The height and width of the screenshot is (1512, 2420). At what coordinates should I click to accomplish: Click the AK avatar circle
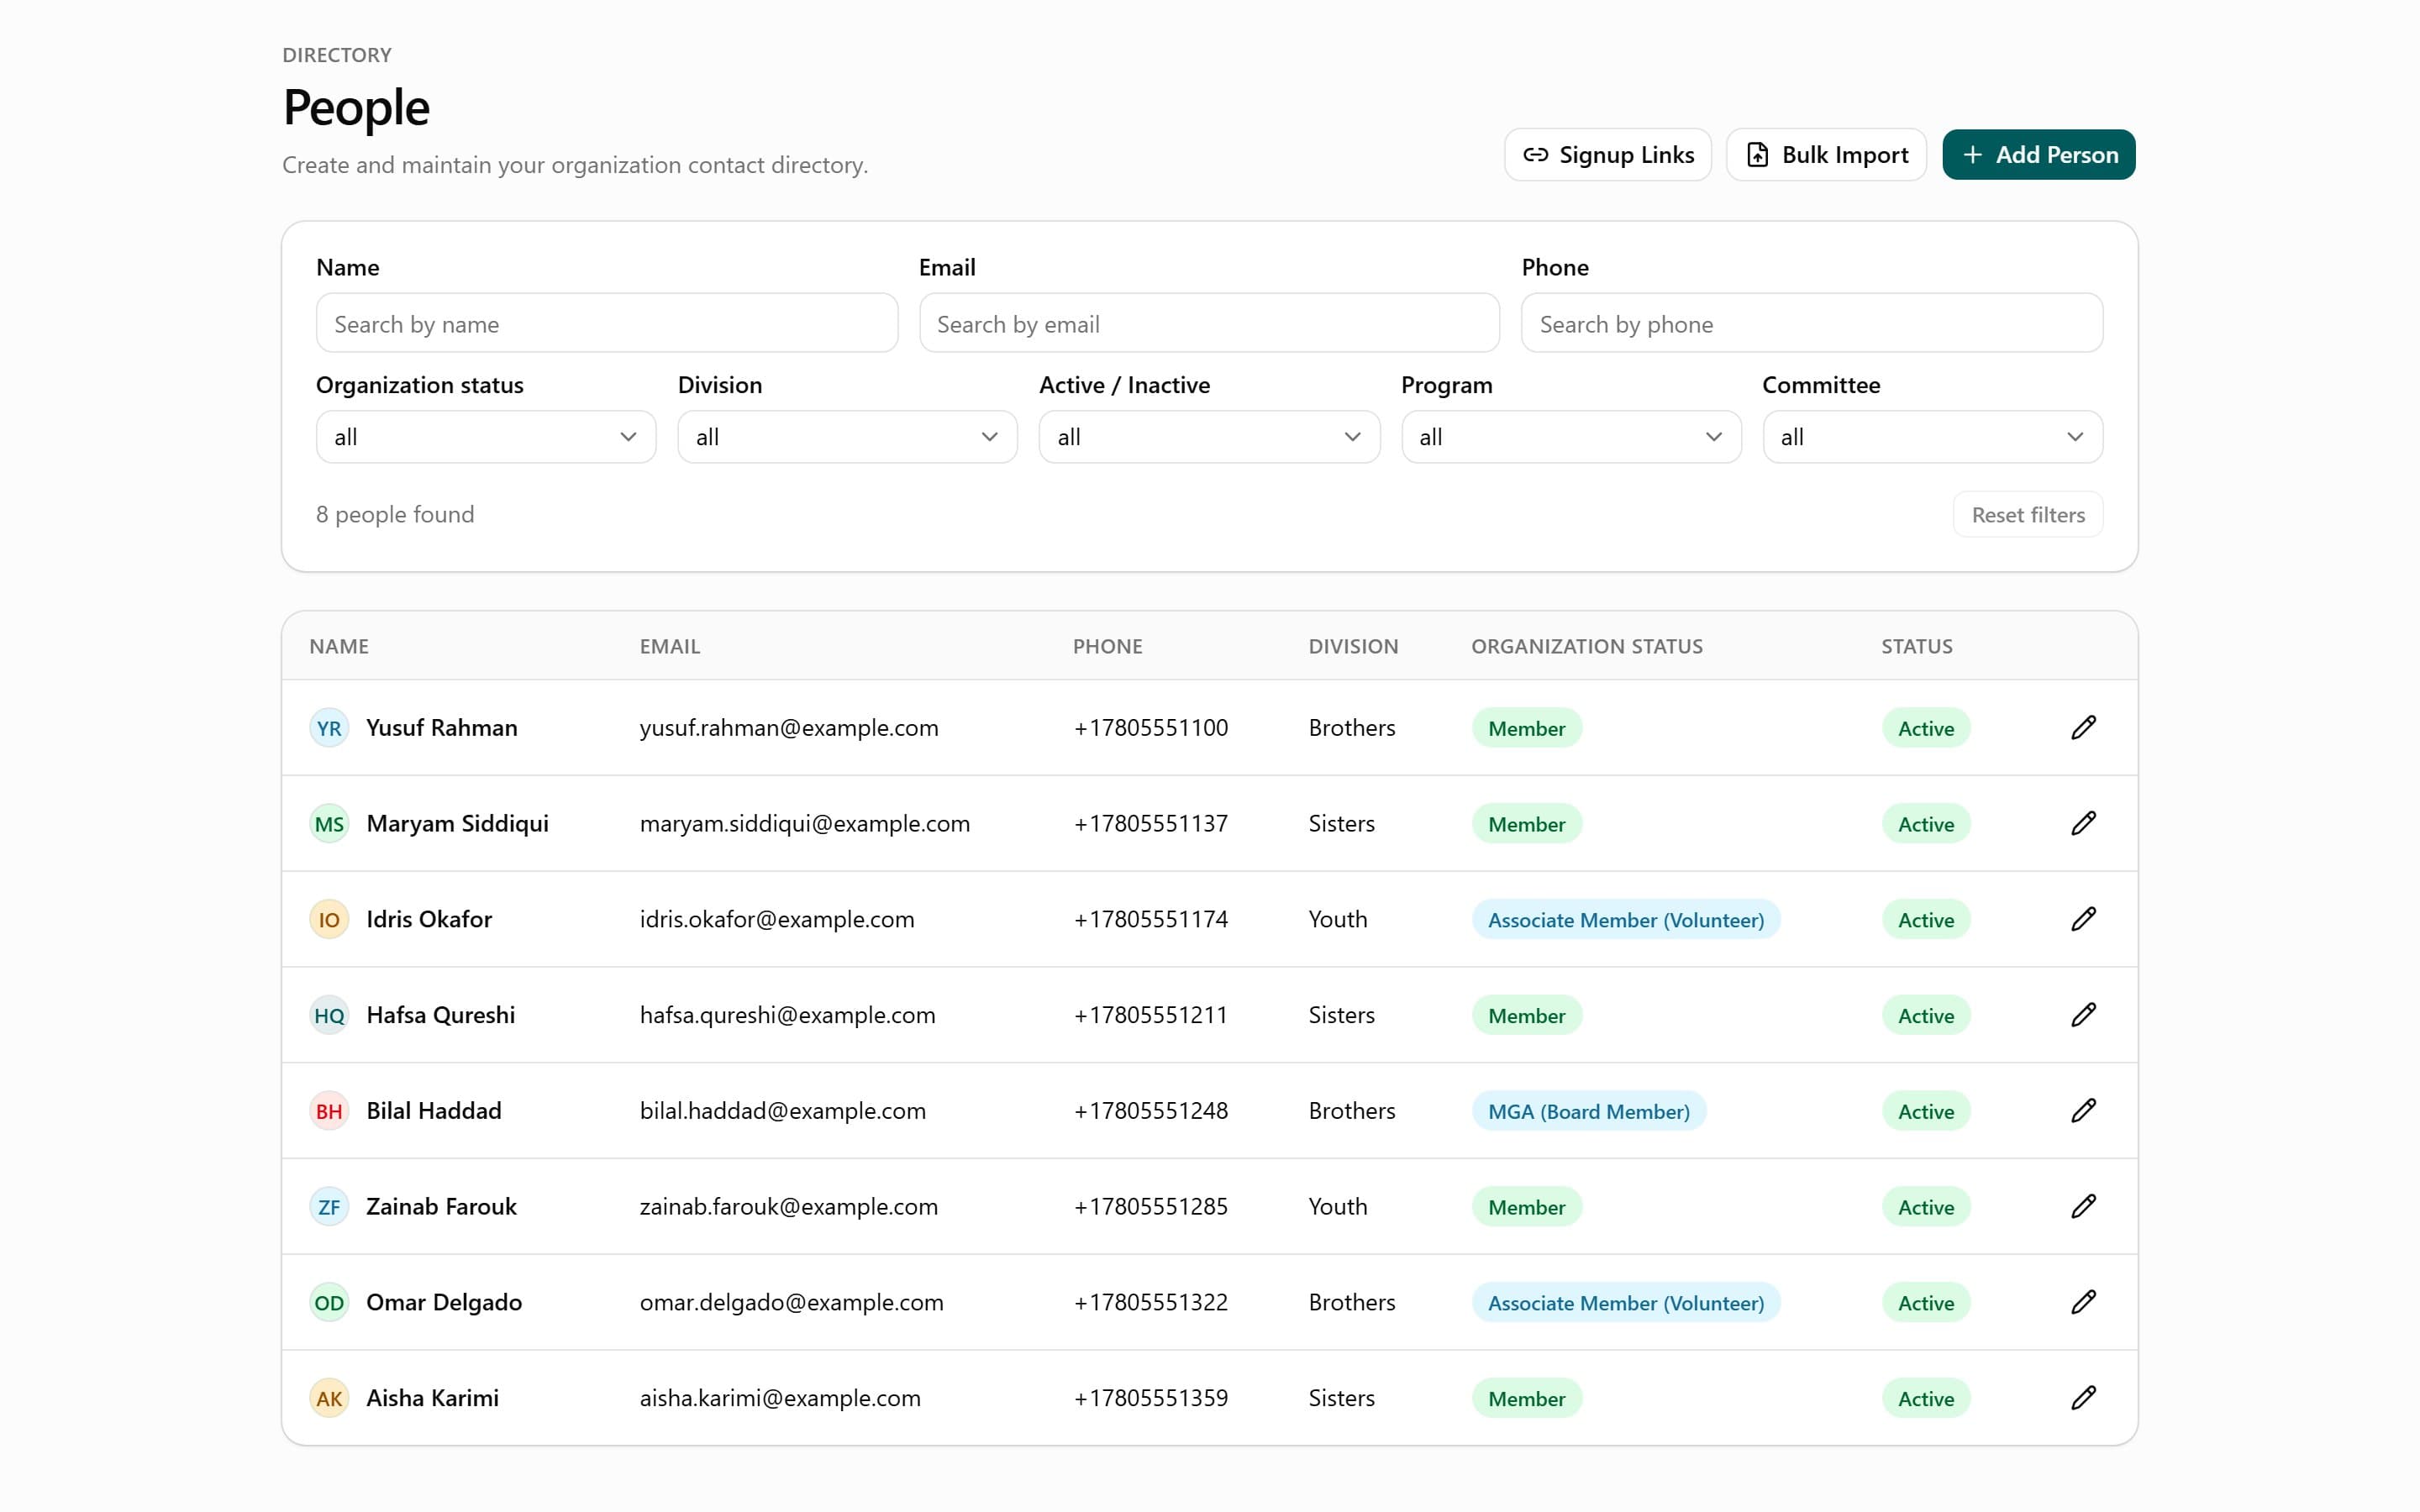point(329,1398)
